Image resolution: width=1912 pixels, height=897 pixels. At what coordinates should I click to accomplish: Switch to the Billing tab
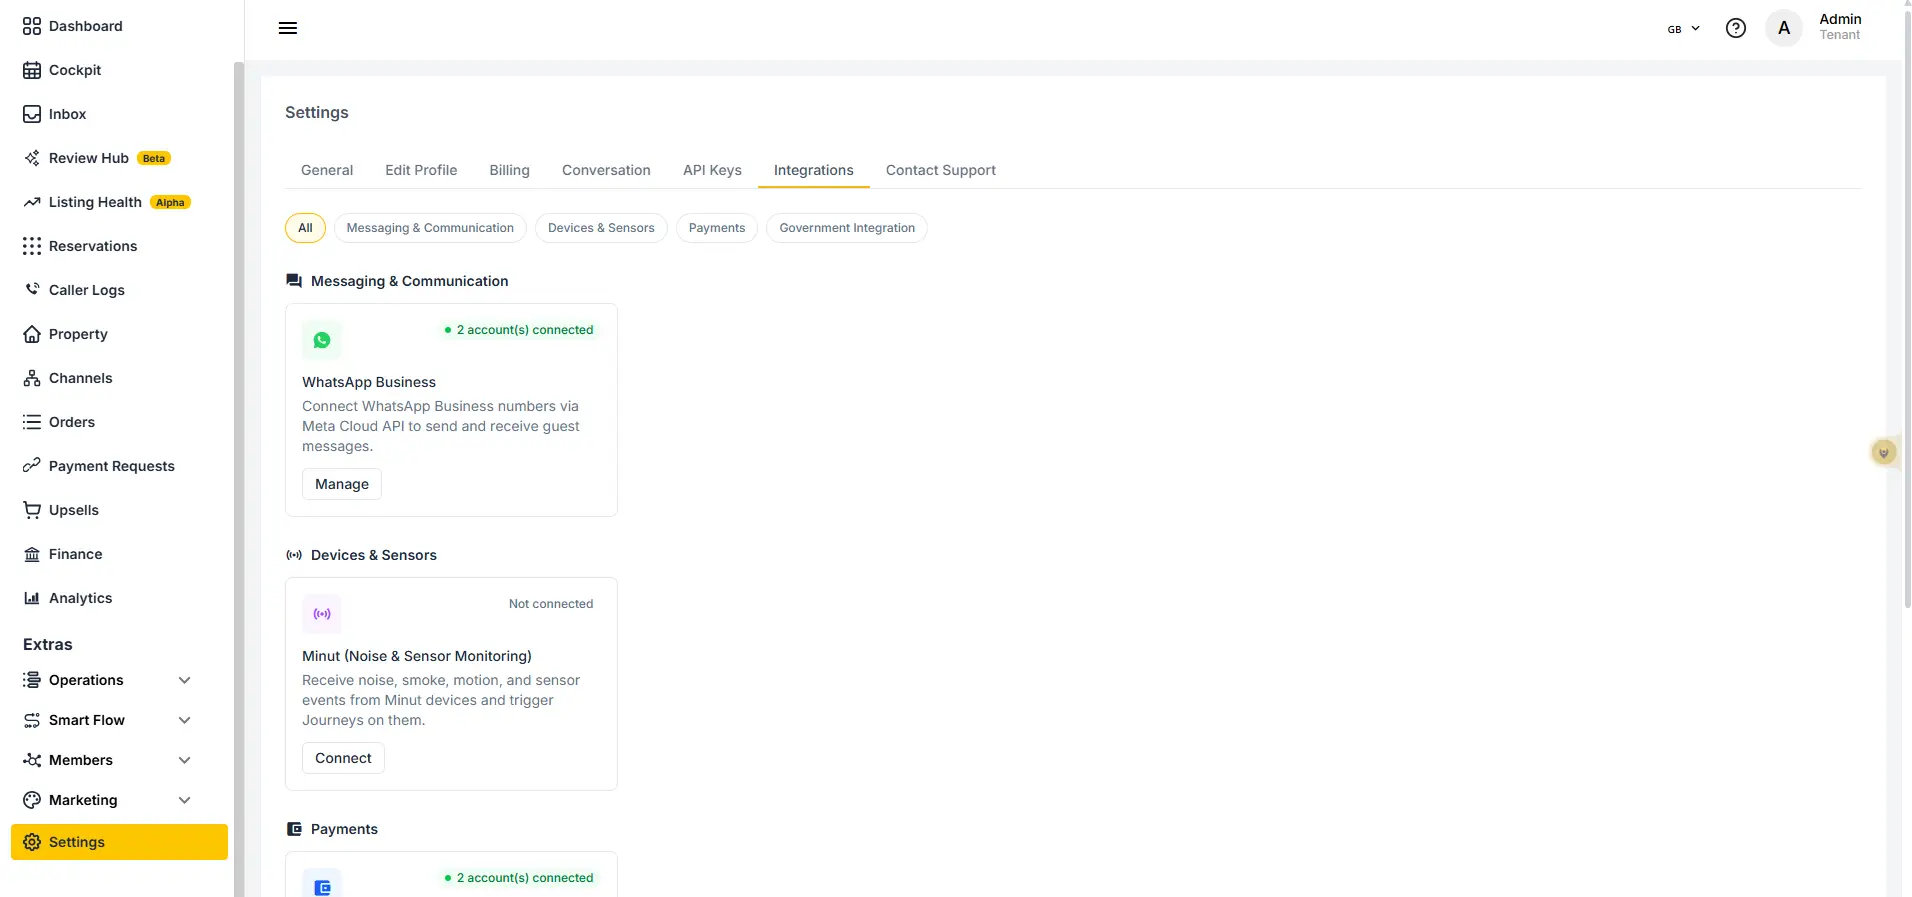[x=509, y=170]
